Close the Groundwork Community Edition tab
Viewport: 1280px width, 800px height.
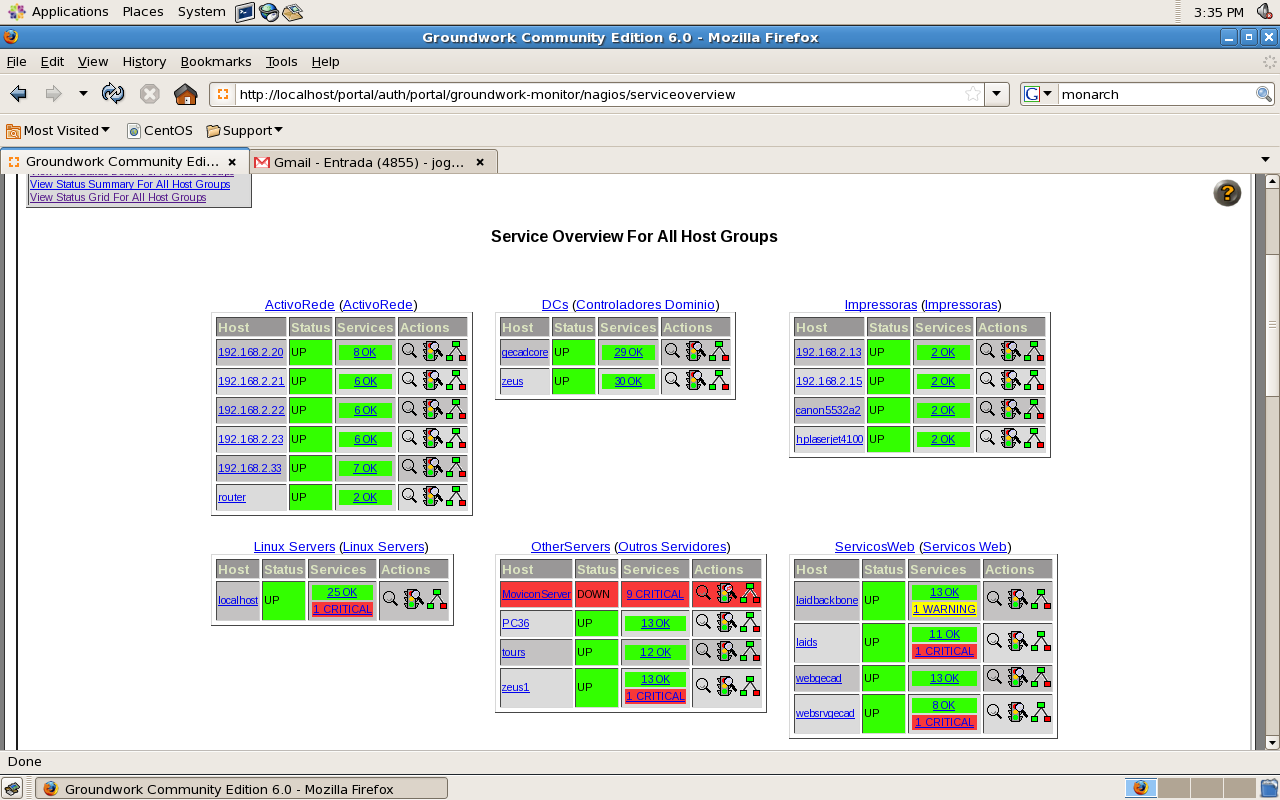(x=232, y=162)
